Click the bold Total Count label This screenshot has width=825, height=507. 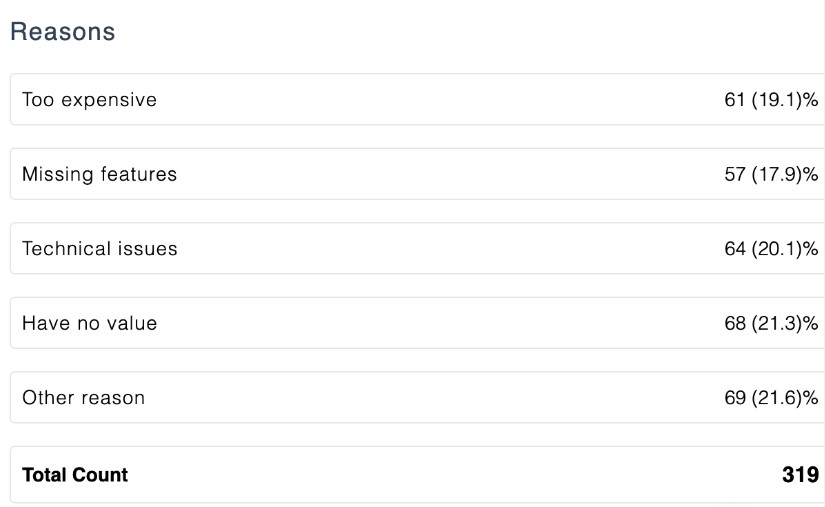75,475
